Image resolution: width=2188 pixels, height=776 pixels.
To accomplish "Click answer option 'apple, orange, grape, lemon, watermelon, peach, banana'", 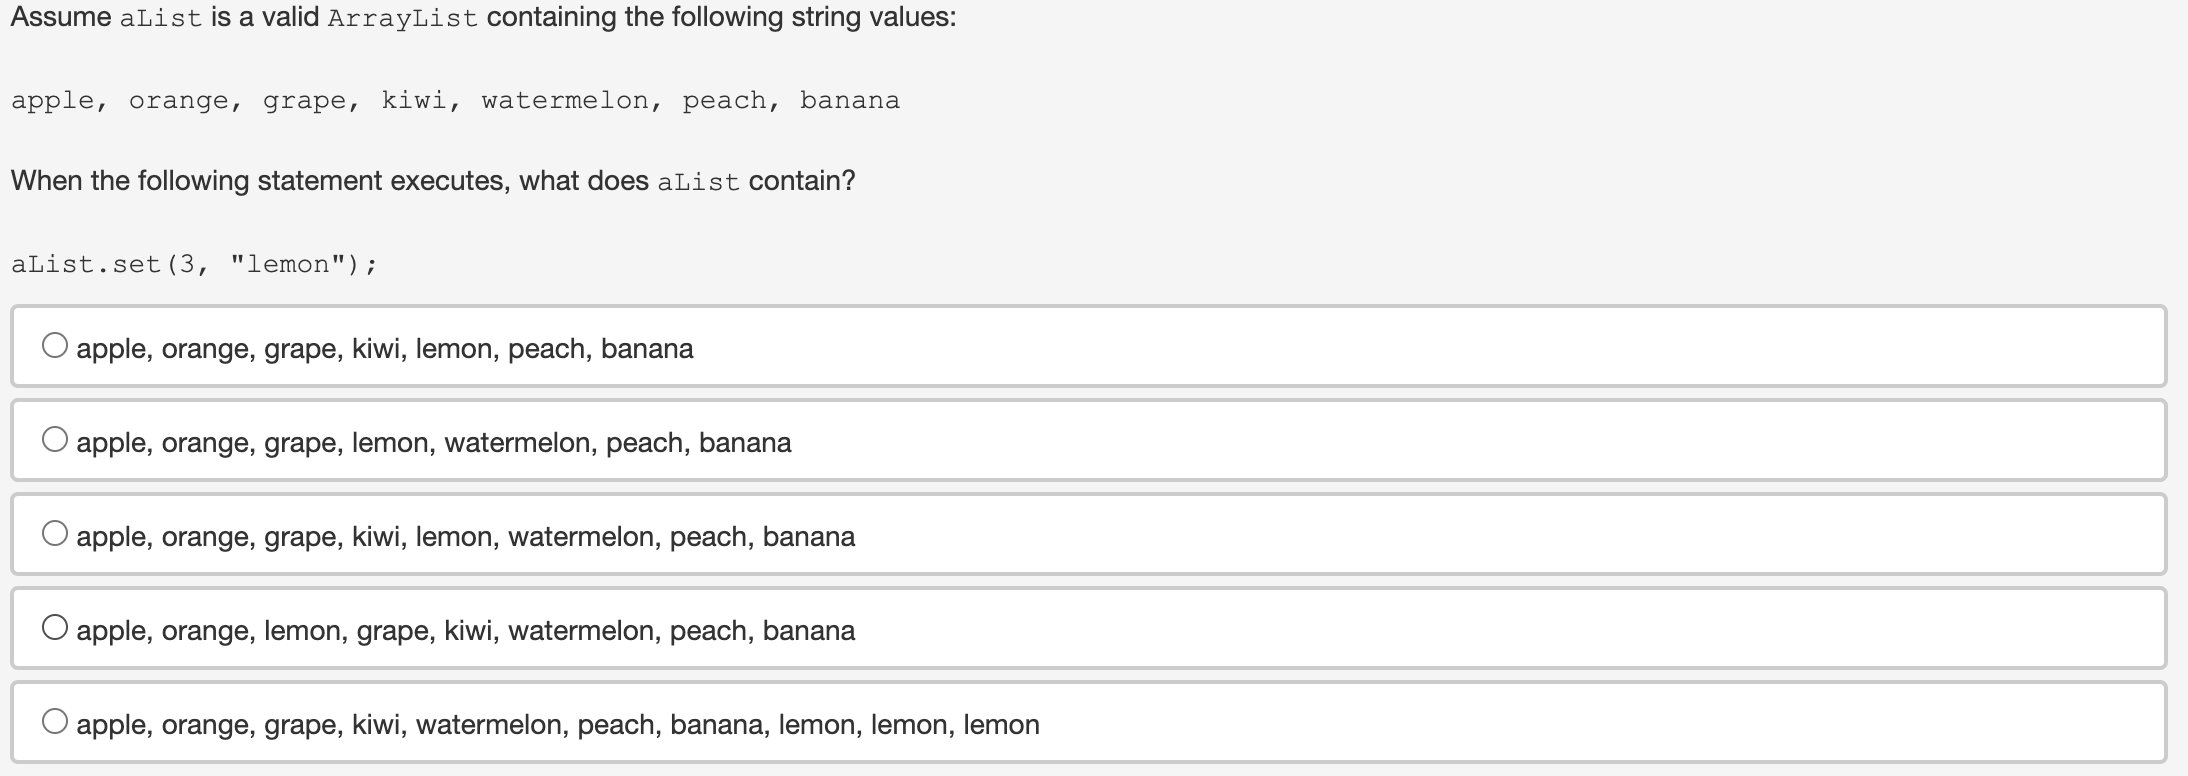I will point(434,442).
